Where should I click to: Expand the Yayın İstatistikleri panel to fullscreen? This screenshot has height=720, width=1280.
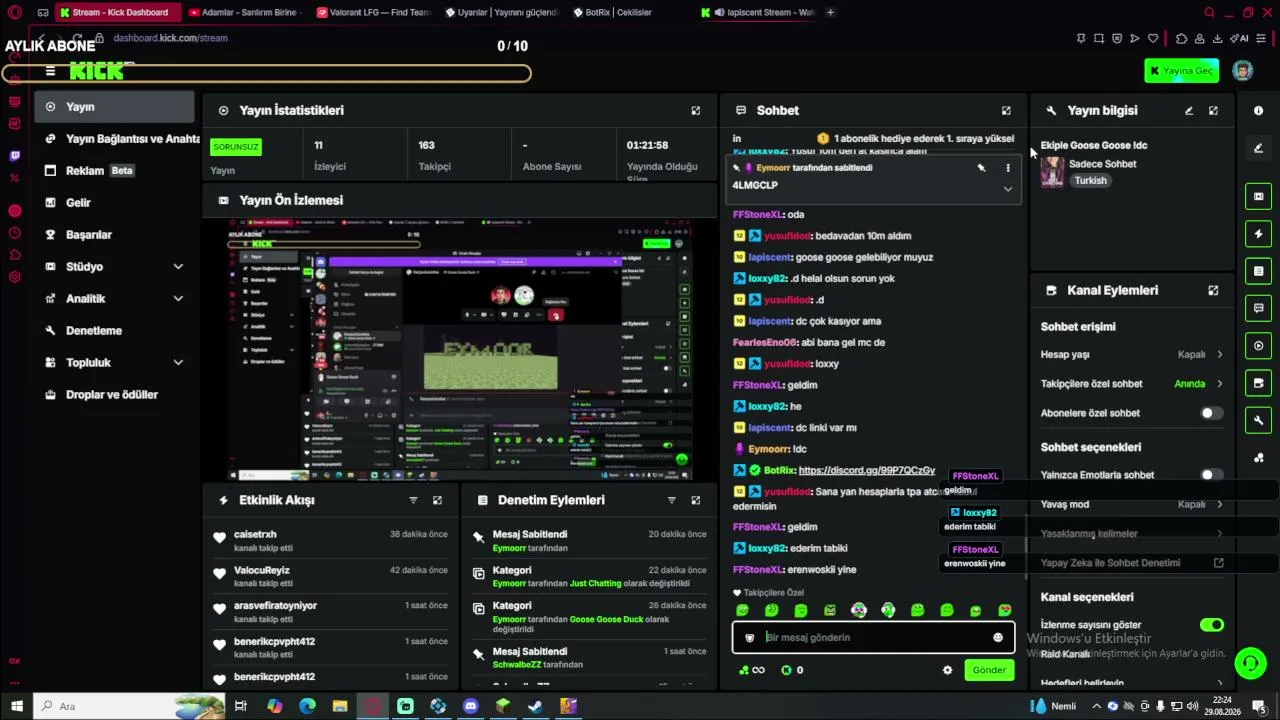(x=696, y=110)
